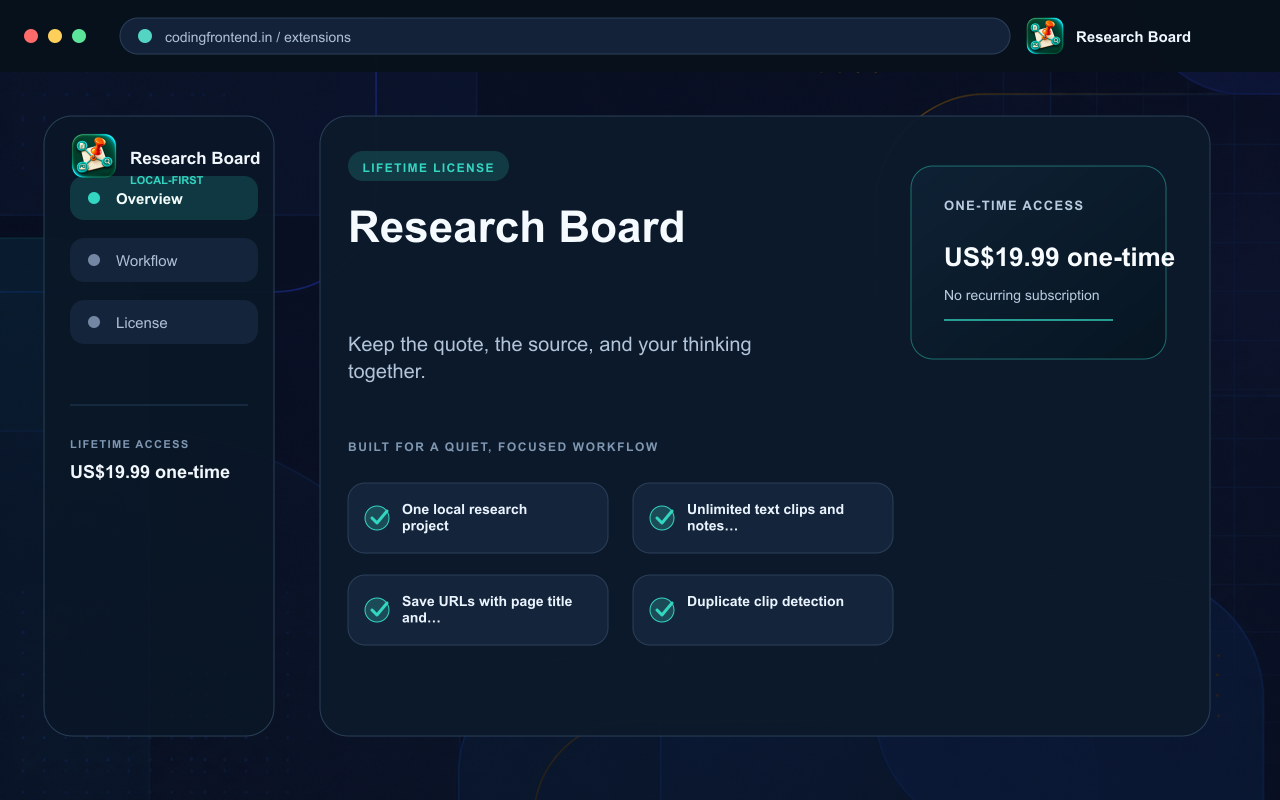This screenshot has width=1280, height=800.
Task: Select the One local research project card
Action: 478,518
